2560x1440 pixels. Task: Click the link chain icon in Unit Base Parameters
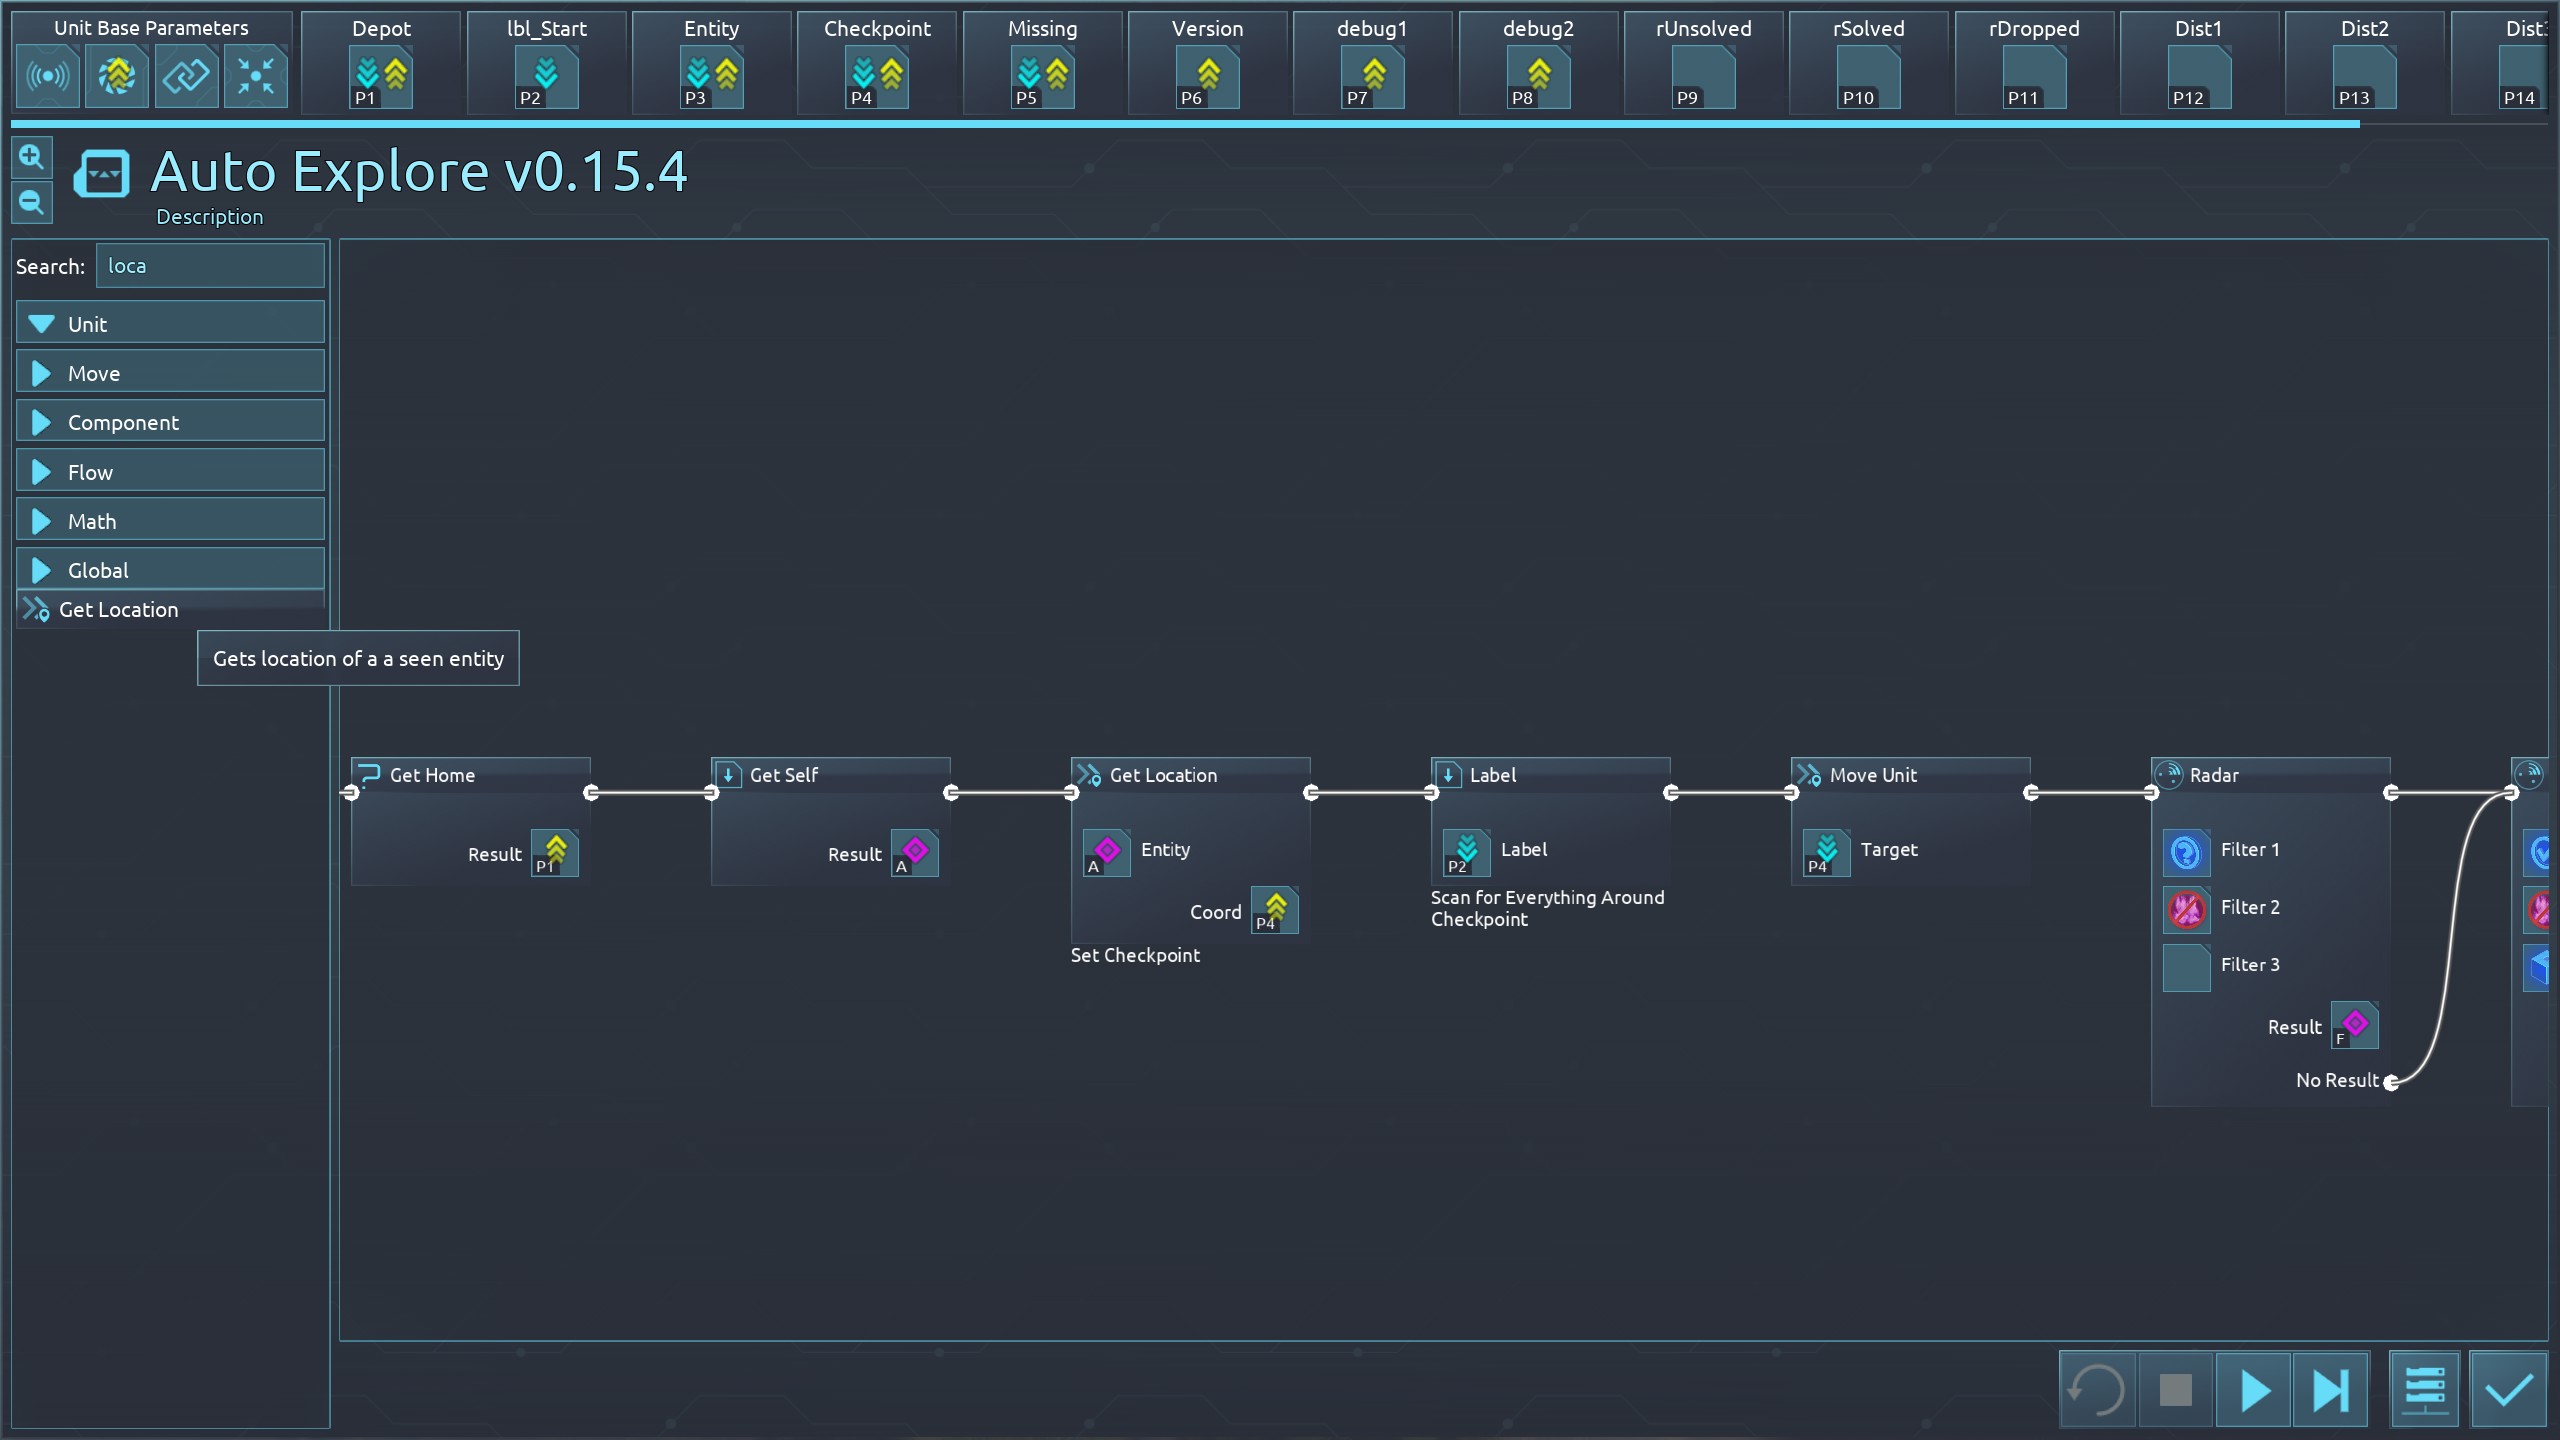(186, 76)
